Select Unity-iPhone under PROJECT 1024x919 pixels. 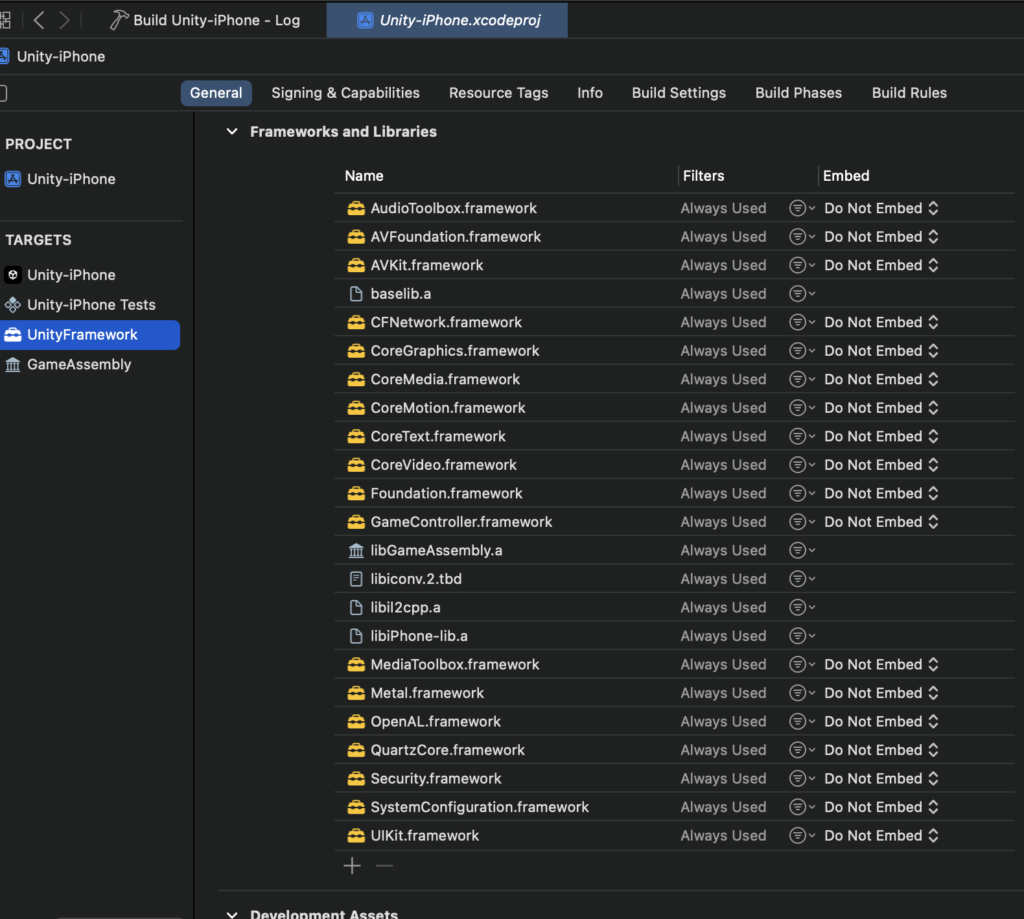(71, 179)
